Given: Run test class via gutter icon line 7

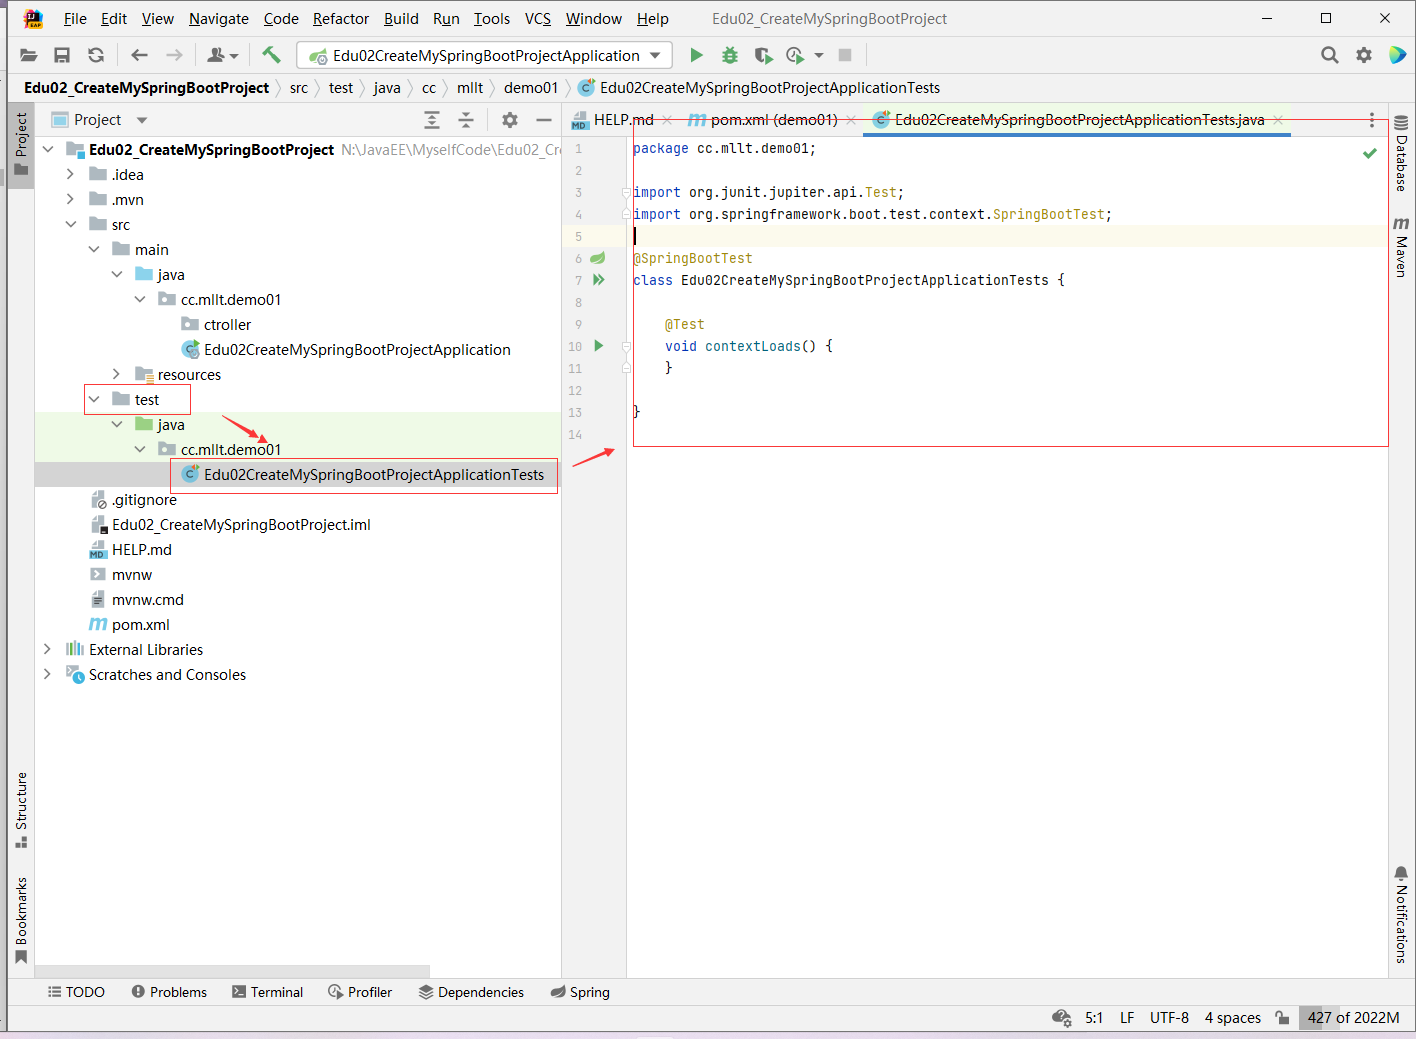Looking at the screenshot, I should point(598,280).
